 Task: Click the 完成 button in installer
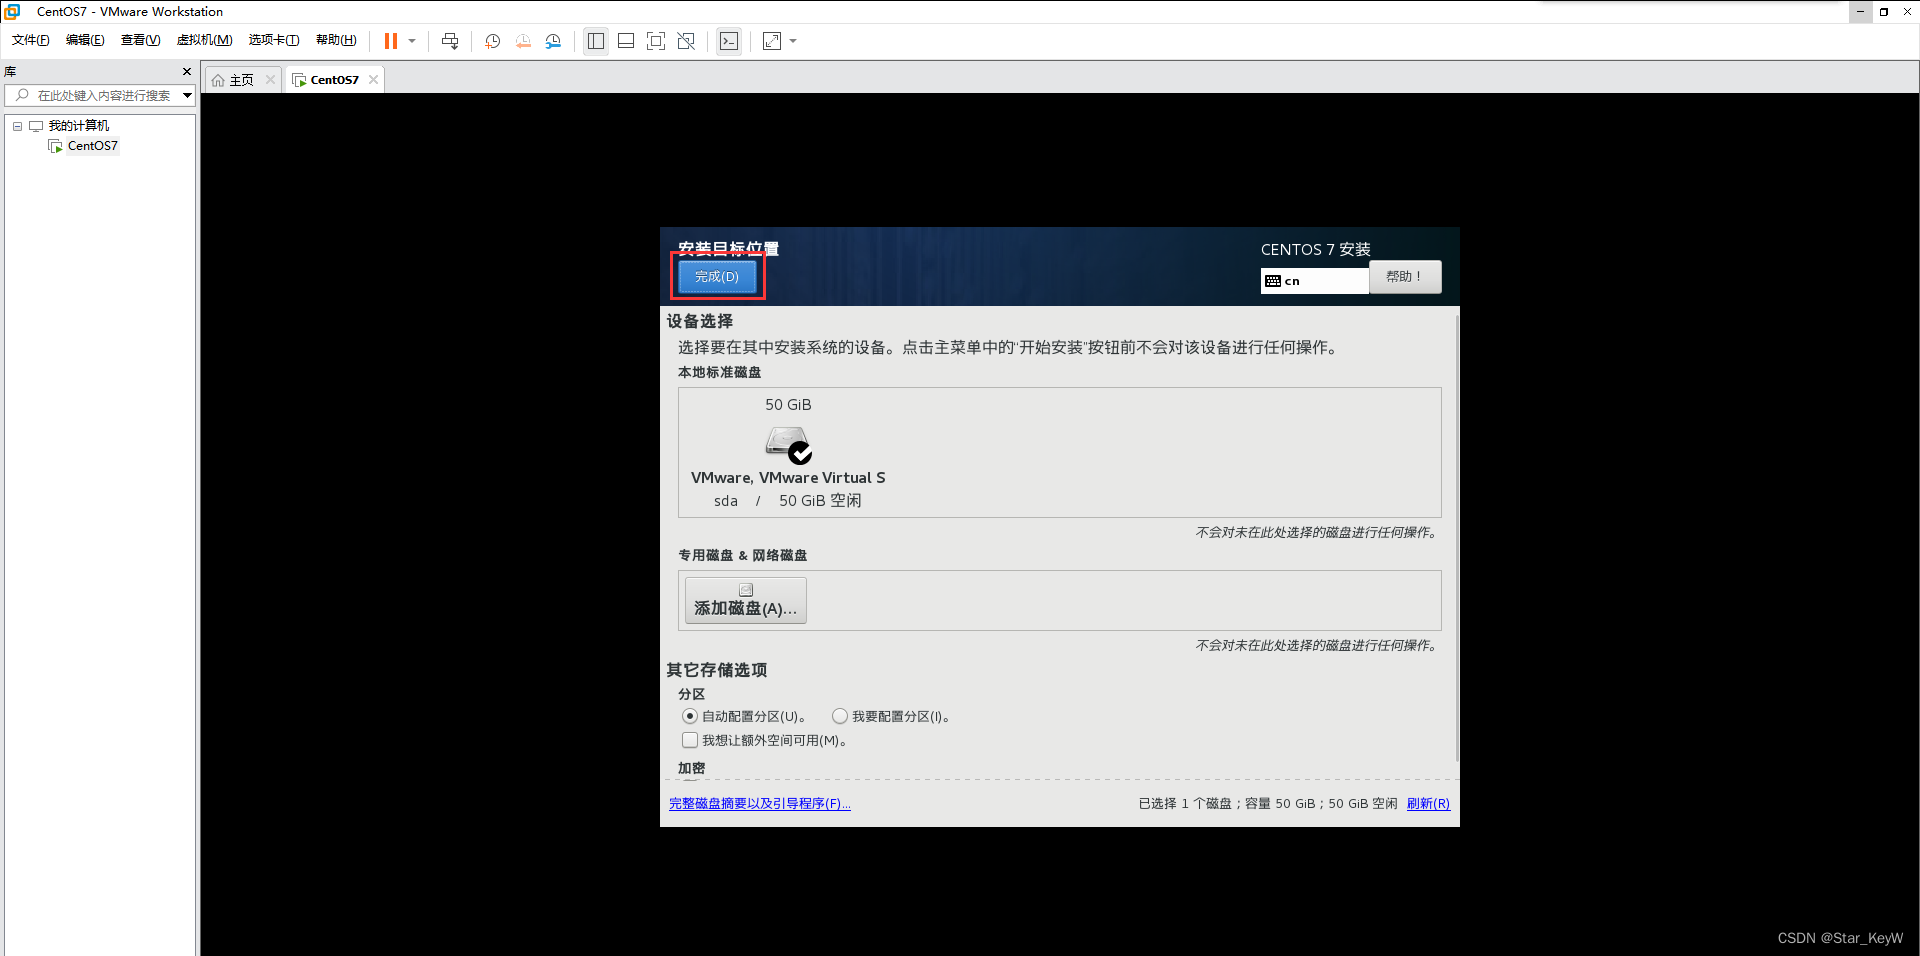pyautogui.click(x=717, y=277)
